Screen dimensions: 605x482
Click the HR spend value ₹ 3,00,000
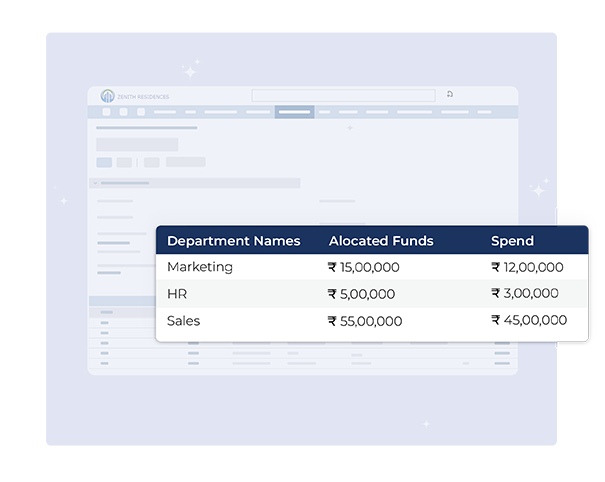(525, 294)
